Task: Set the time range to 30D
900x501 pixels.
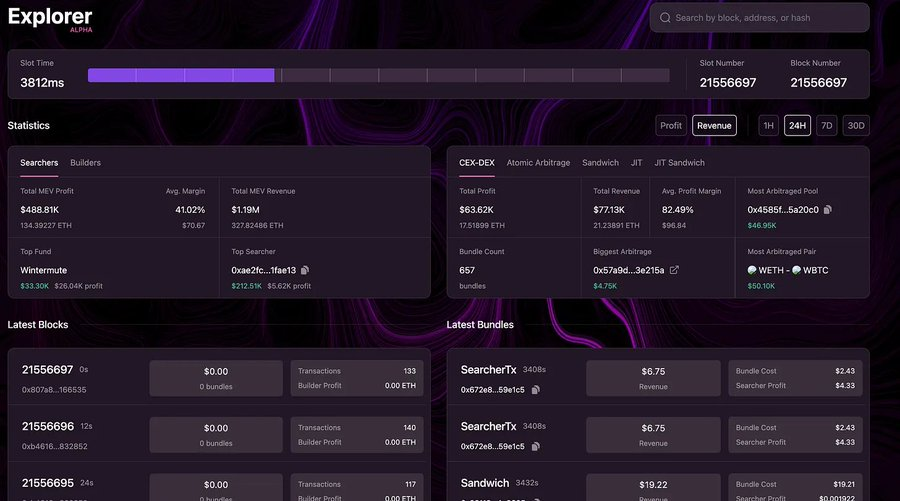Action: pyautogui.click(x=856, y=126)
